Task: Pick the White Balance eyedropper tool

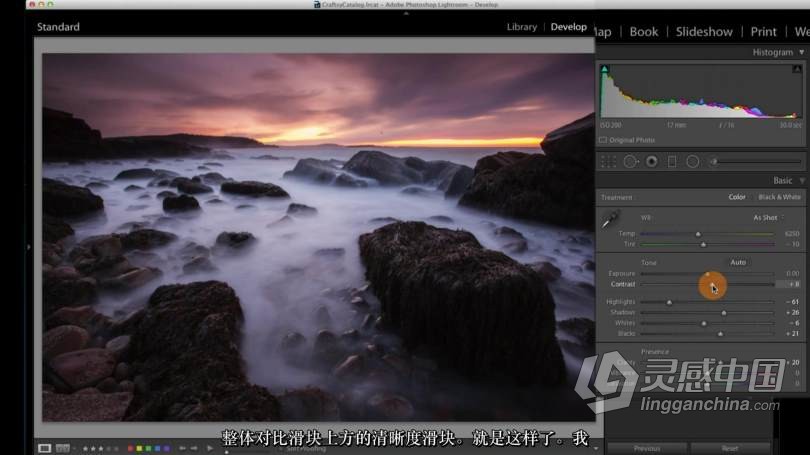Action: (x=610, y=219)
